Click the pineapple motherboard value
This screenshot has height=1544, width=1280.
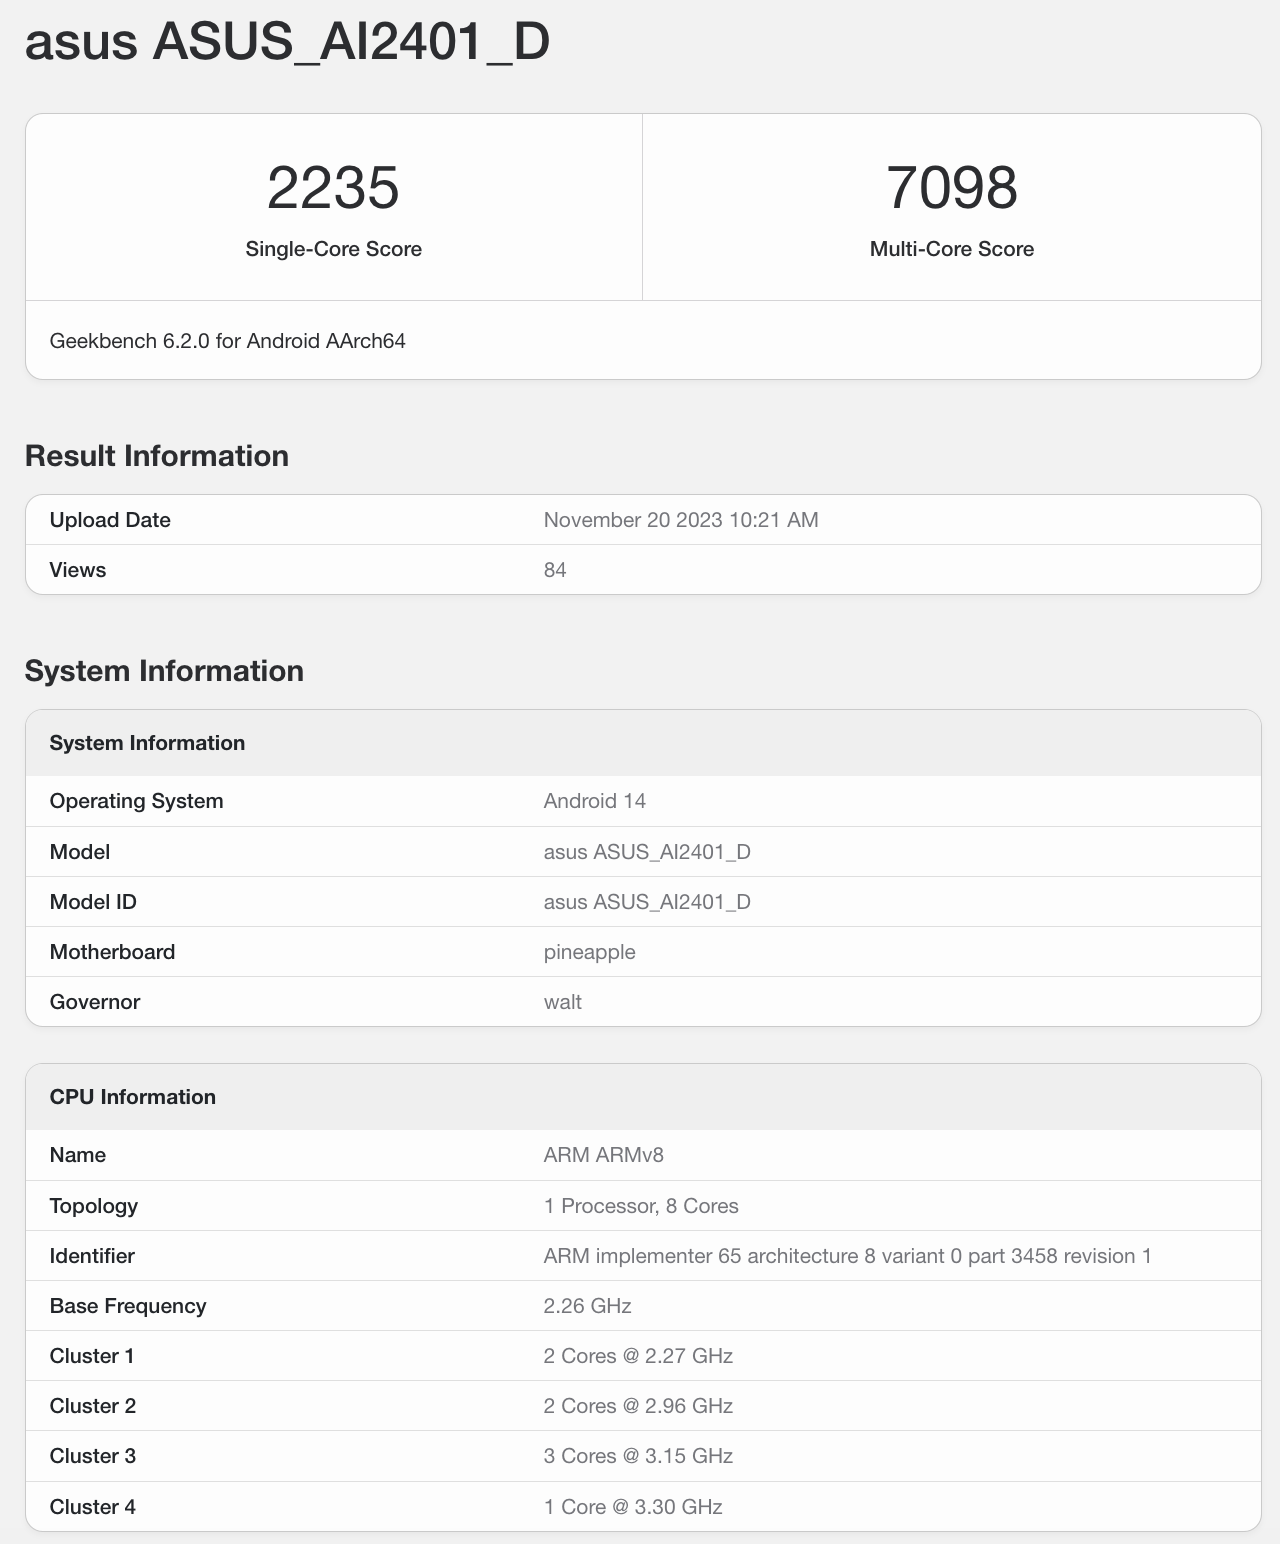pyautogui.click(x=589, y=952)
